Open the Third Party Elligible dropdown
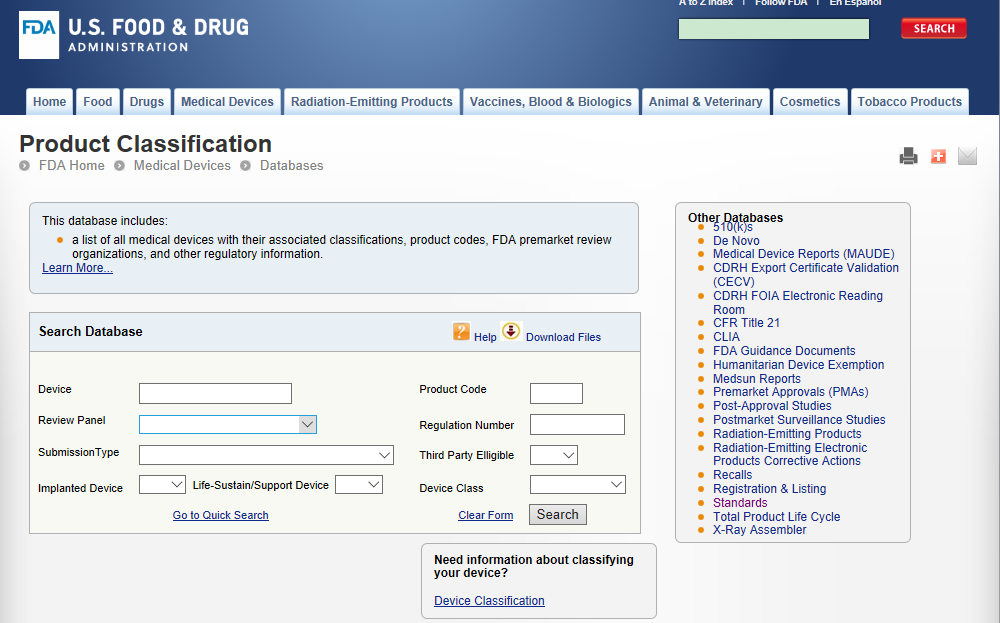Viewport: 1000px width, 623px height. [554, 455]
